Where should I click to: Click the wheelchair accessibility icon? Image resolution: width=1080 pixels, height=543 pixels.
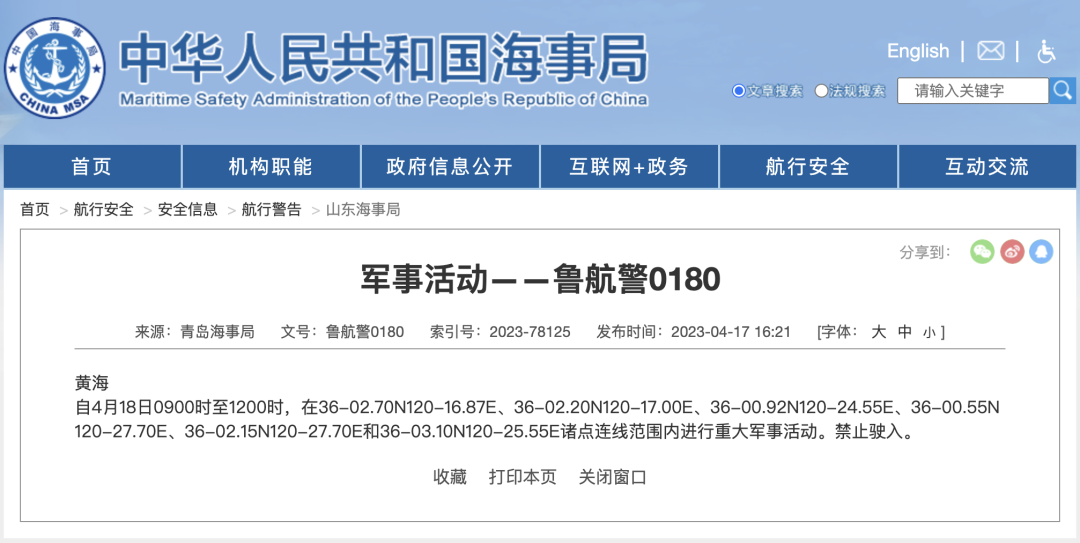(1046, 51)
